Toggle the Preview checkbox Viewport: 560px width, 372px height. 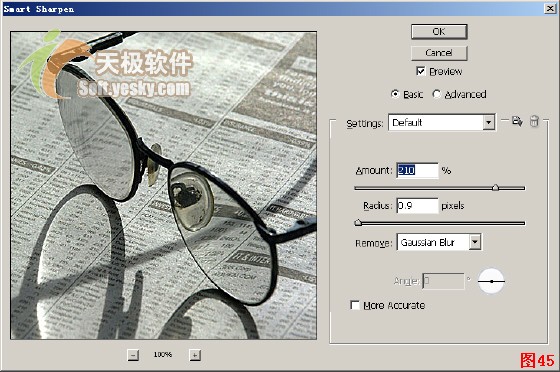(x=421, y=71)
